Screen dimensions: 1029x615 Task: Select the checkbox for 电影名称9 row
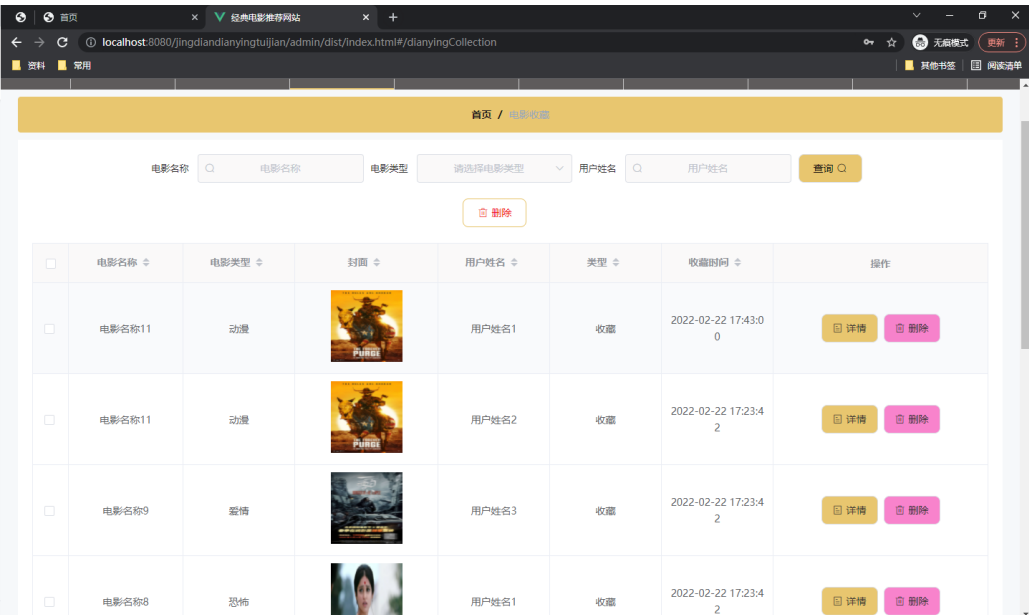49,511
